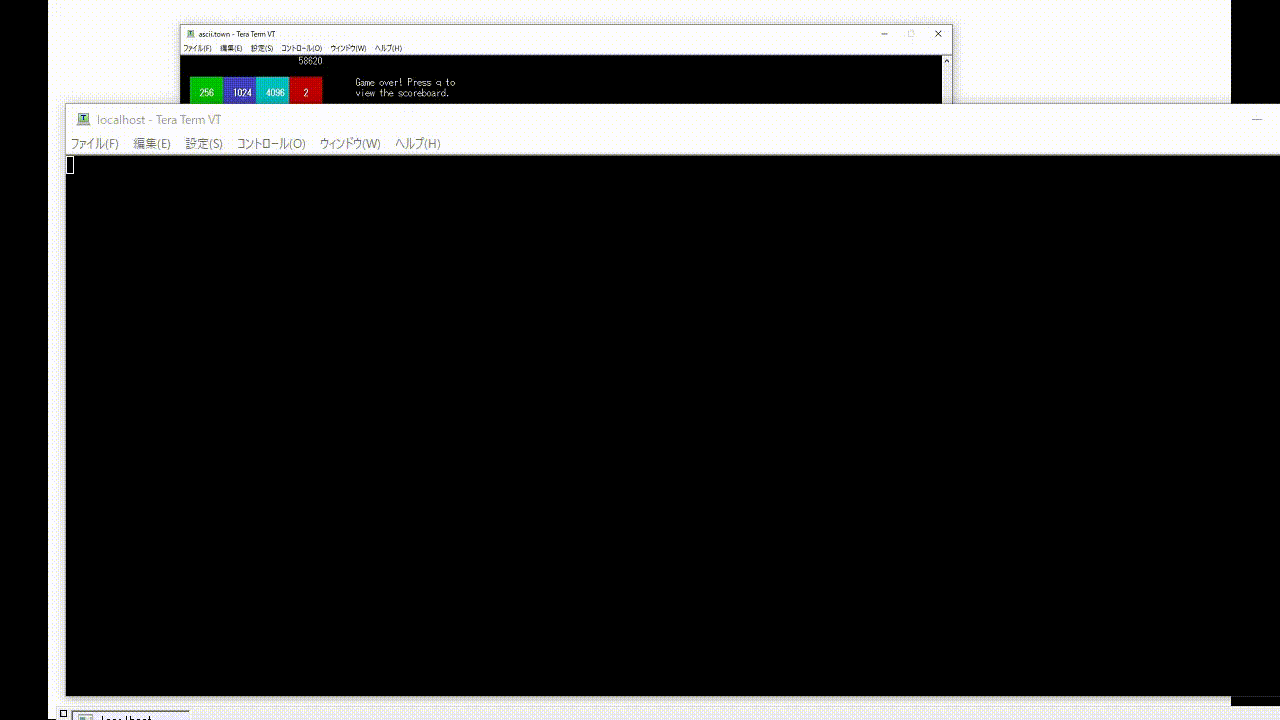Click the terminal cursor in localhost window
The image size is (1280, 720).
[71, 165]
